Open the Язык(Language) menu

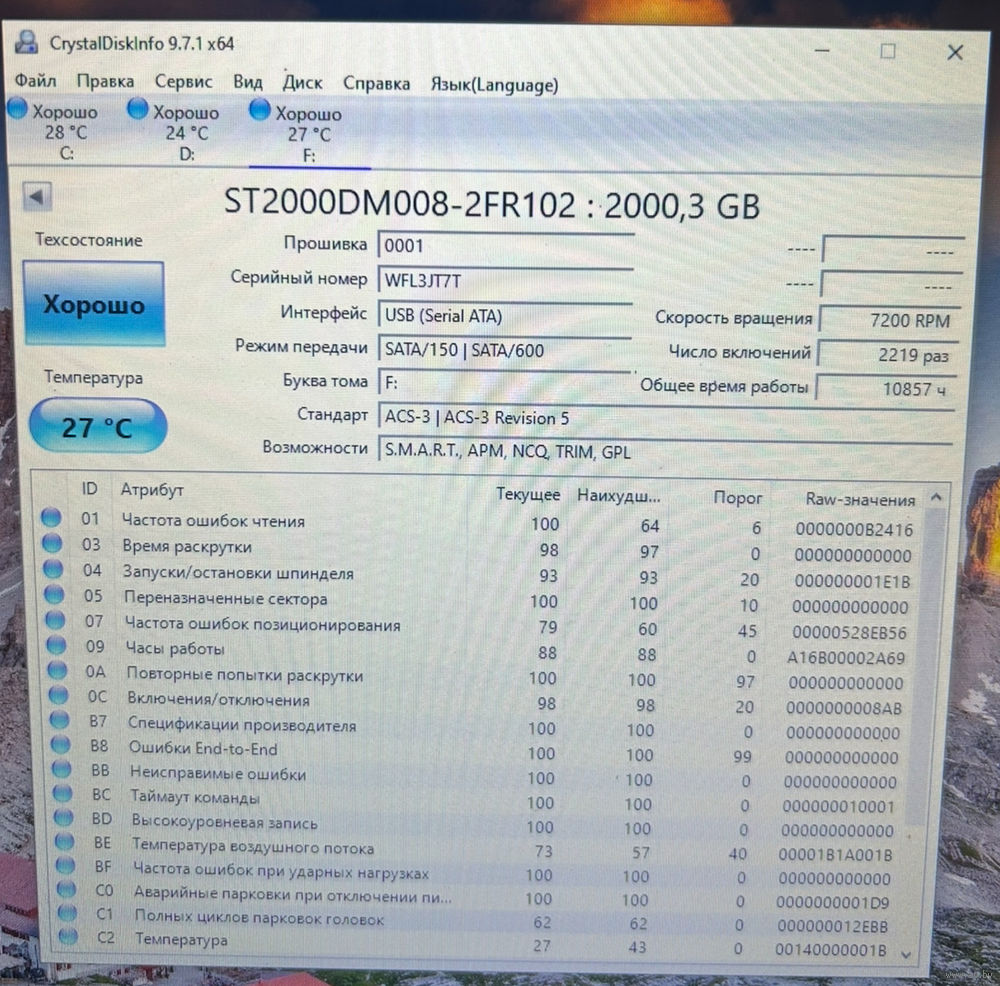pyautogui.click(x=494, y=85)
